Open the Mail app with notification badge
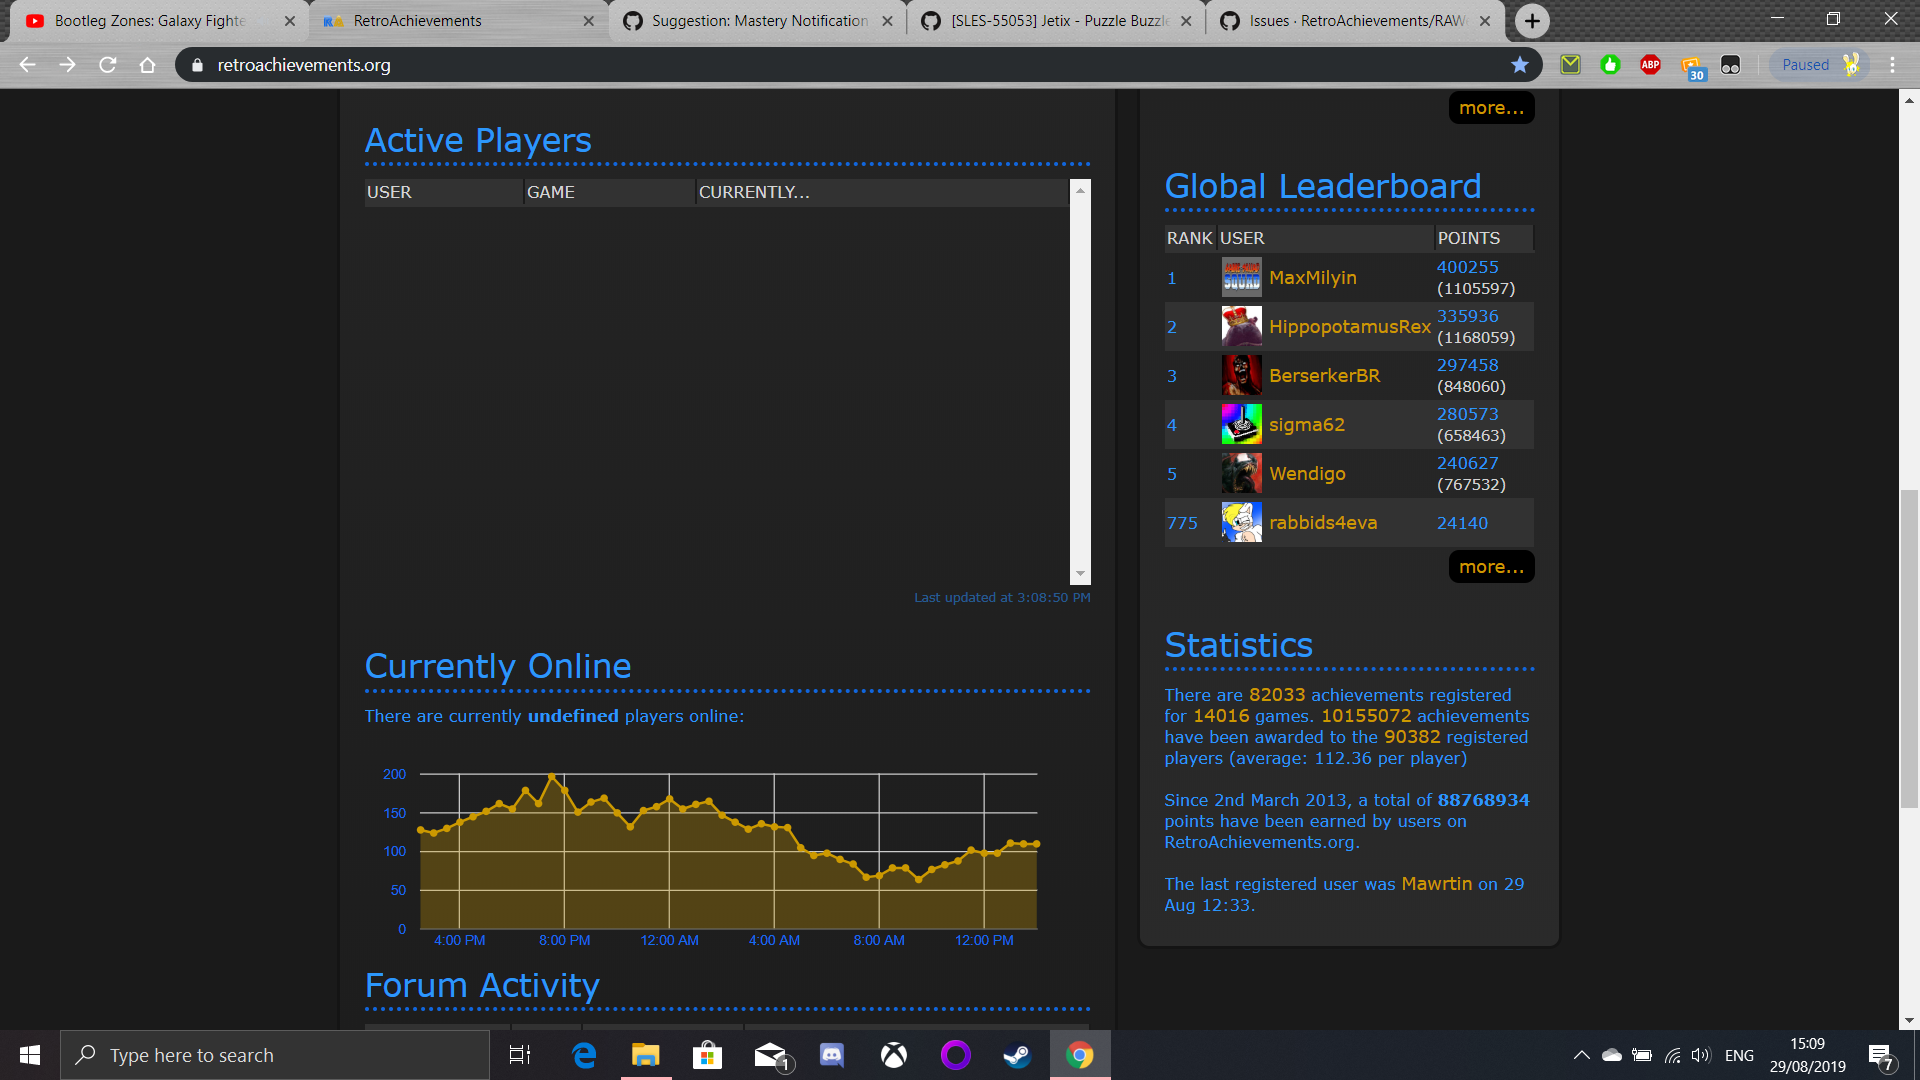Screen dimensions: 1920x1080 click(769, 1055)
